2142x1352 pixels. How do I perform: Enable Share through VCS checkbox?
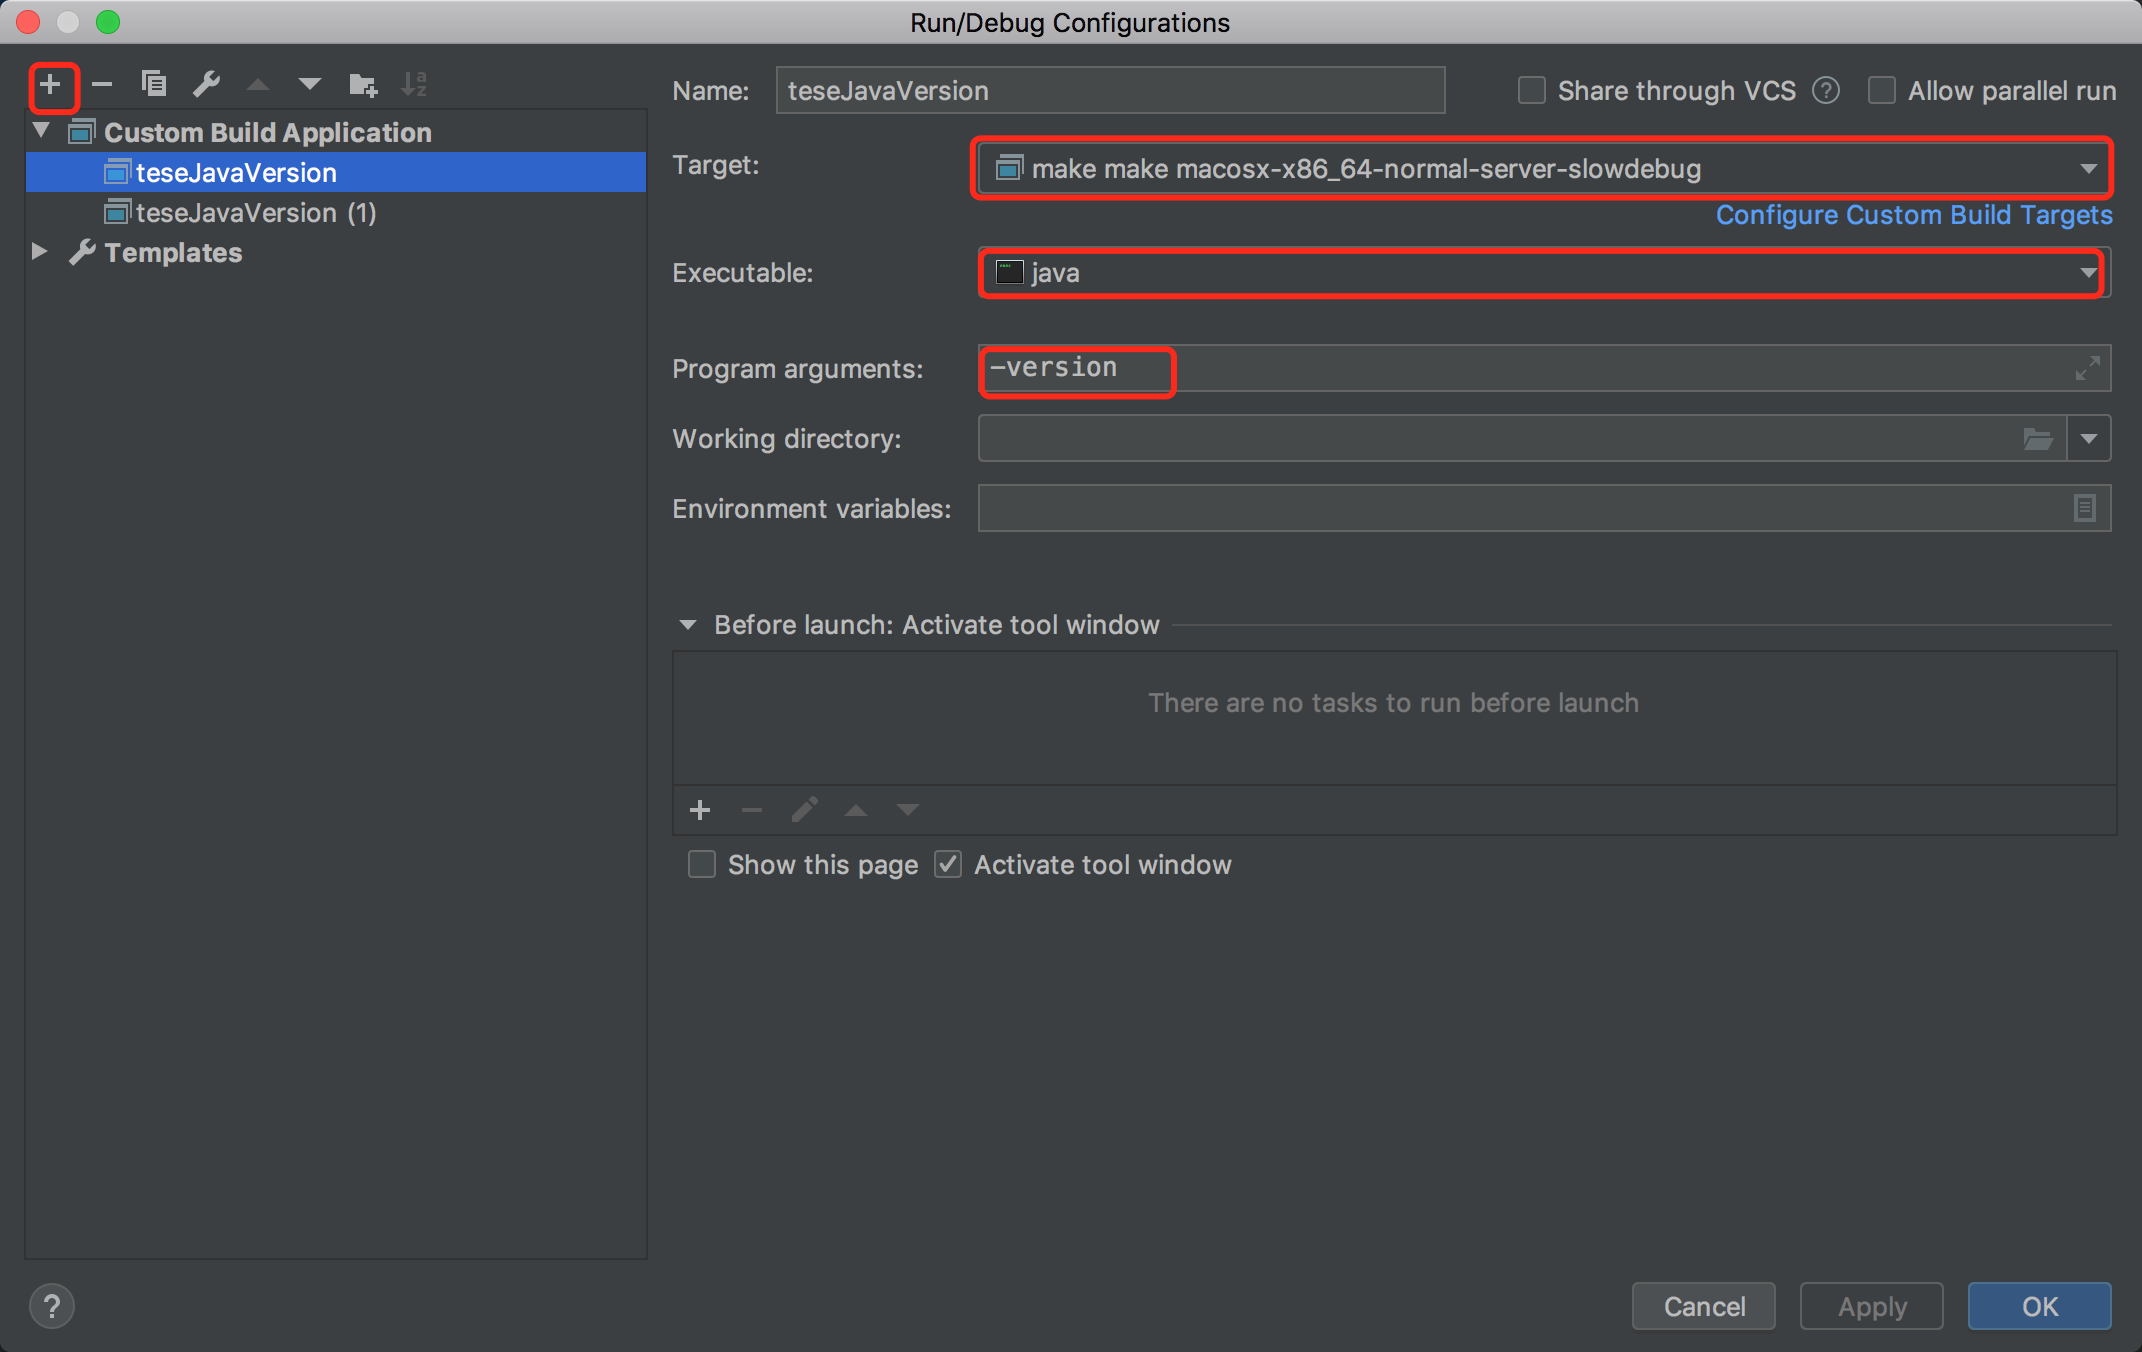[1532, 91]
